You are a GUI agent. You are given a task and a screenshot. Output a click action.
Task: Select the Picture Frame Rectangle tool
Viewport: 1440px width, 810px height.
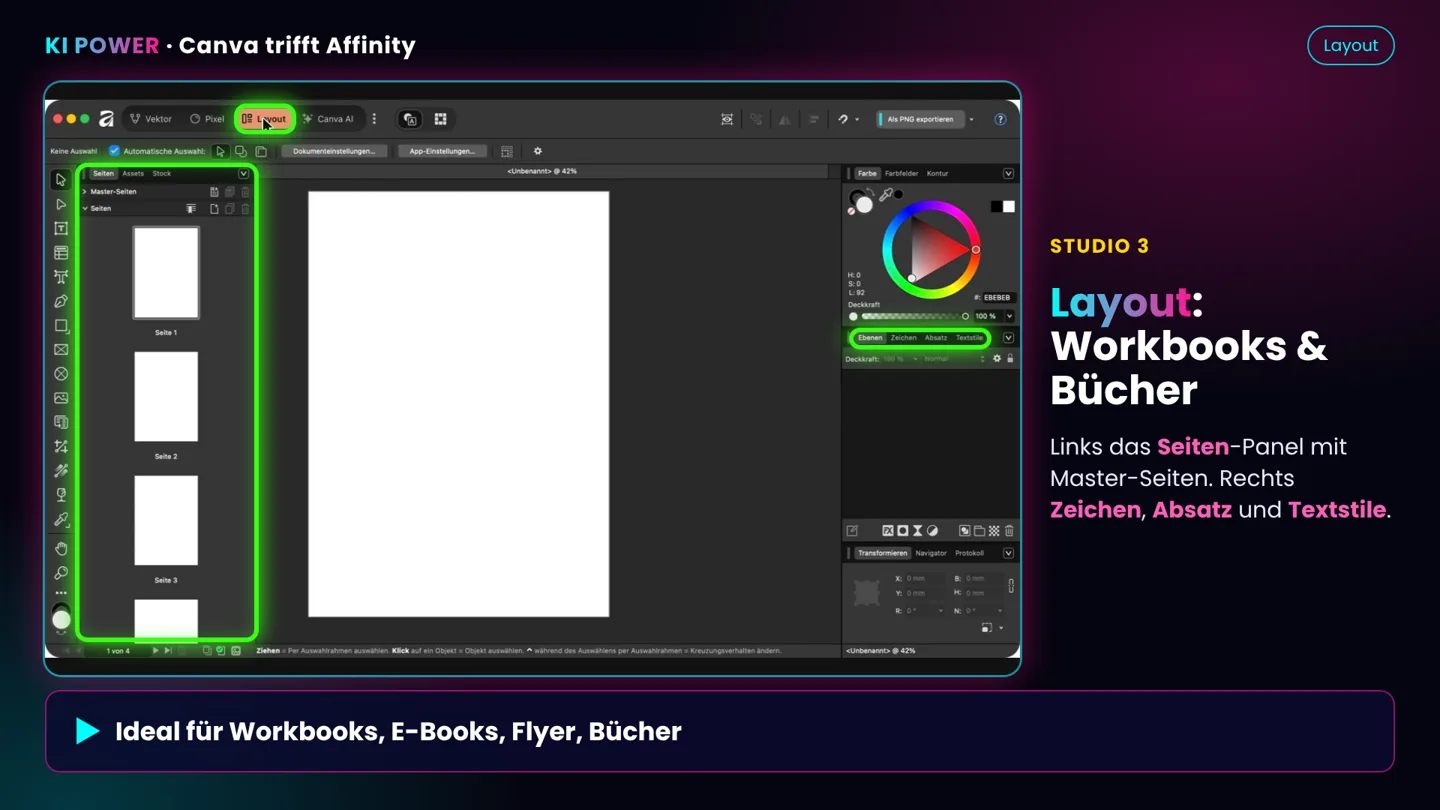pos(61,350)
